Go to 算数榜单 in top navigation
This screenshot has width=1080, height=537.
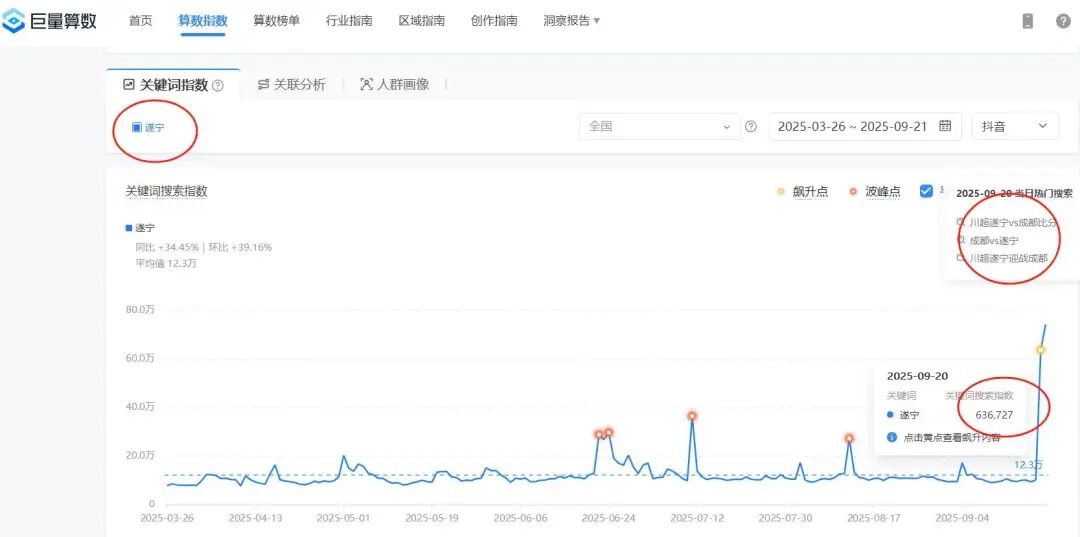[276, 21]
